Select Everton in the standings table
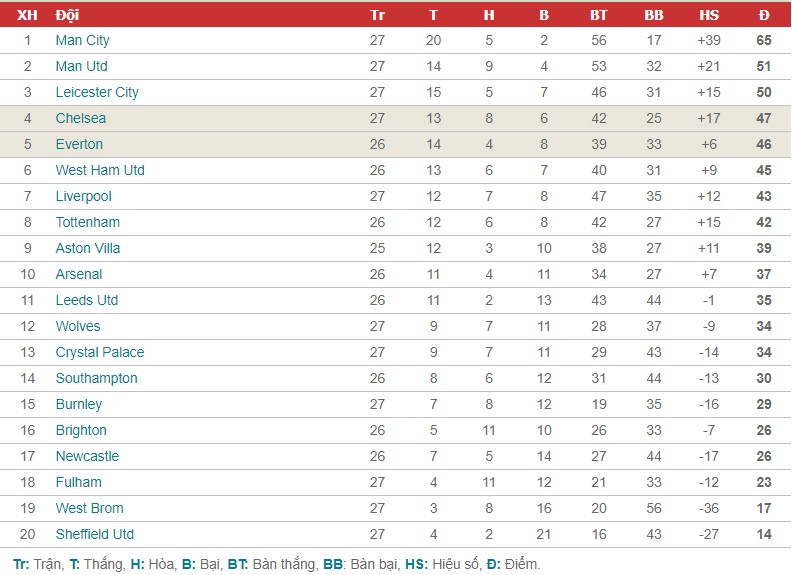Viewport: 792px width, 575px height. (x=79, y=144)
